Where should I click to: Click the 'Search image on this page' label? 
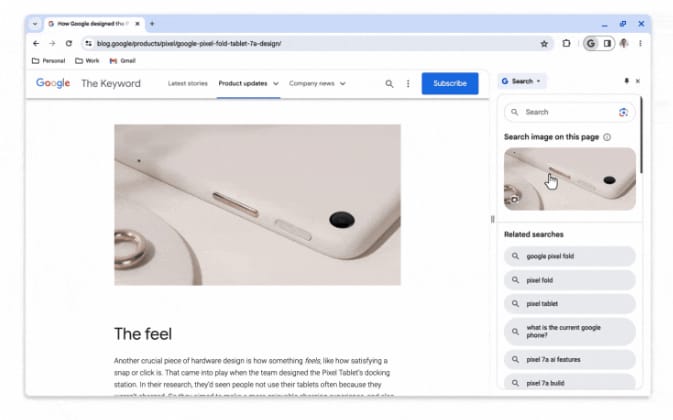551,137
